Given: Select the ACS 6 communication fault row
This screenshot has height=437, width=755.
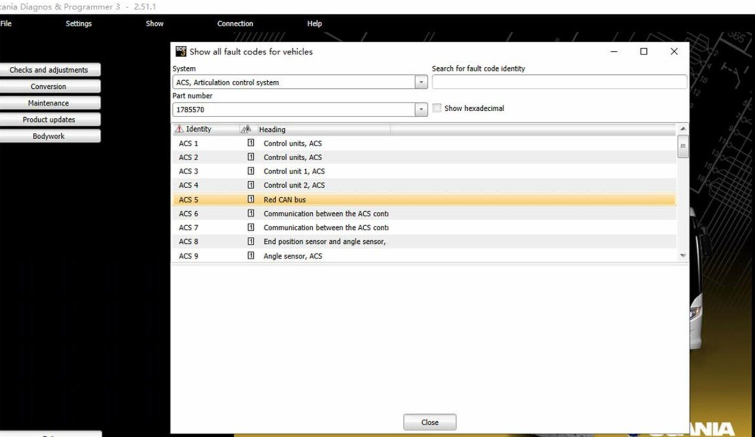Looking at the screenshot, I should coord(420,213).
